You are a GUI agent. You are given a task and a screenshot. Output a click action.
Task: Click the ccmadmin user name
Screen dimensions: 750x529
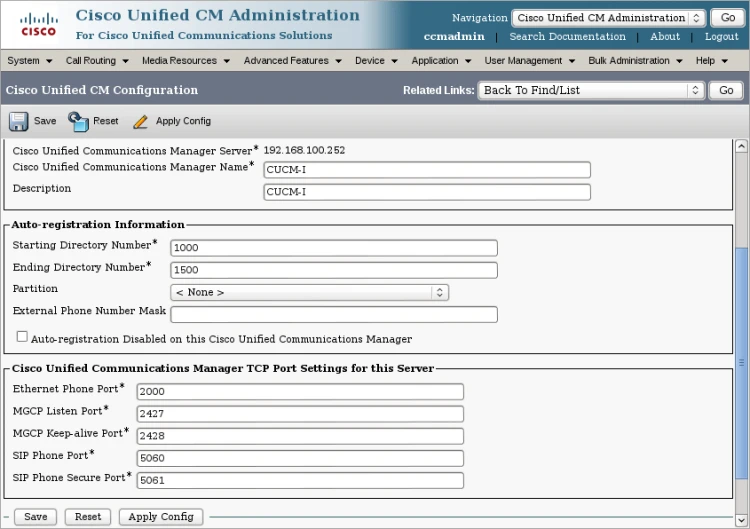pyautogui.click(x=454, y=37)
